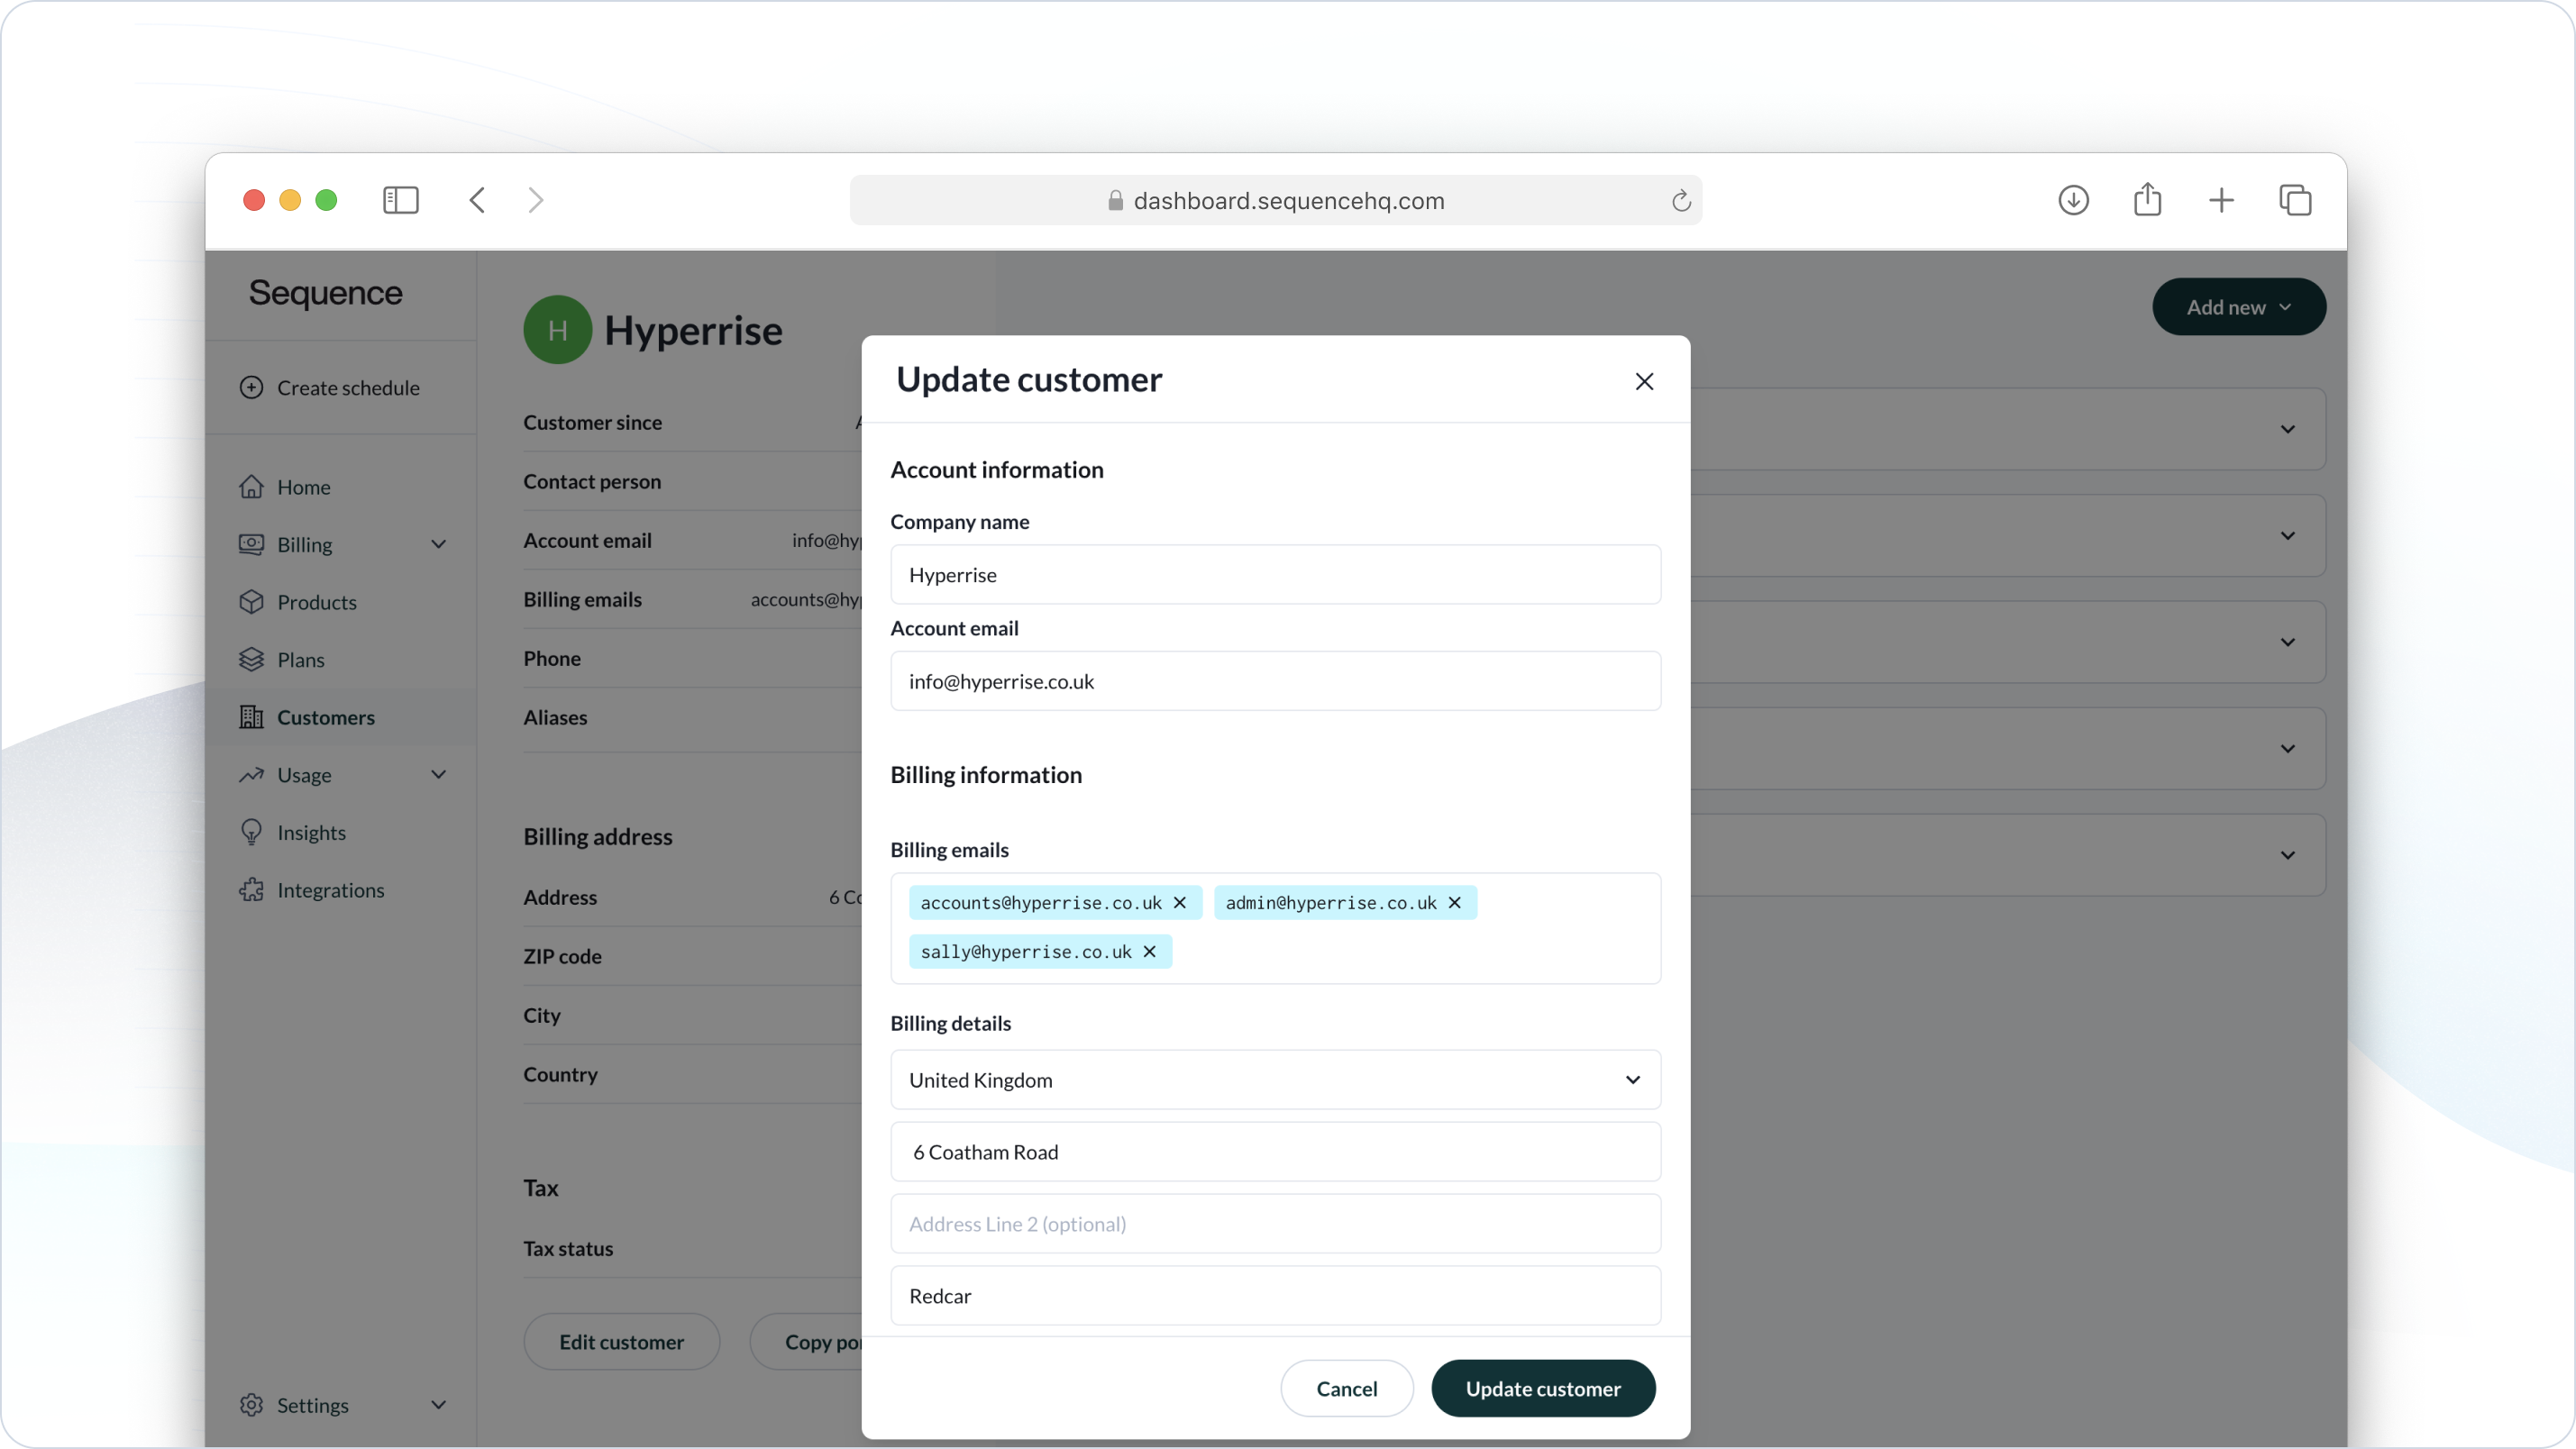Select the United Kingdom country dropdown

[x=1274, y=1080]
